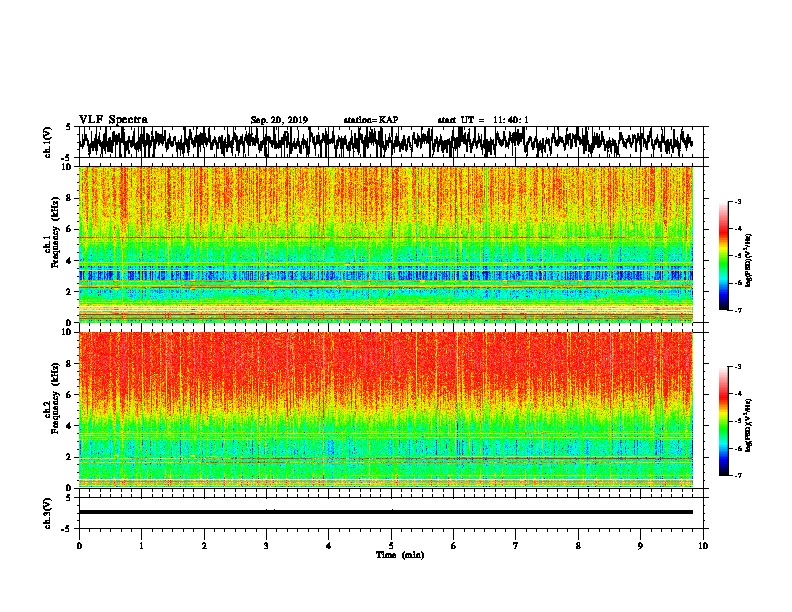792x612 pixels.
Task: Click inside the ch.1 spectrogram panel
Action: click(x=386, y=244)
